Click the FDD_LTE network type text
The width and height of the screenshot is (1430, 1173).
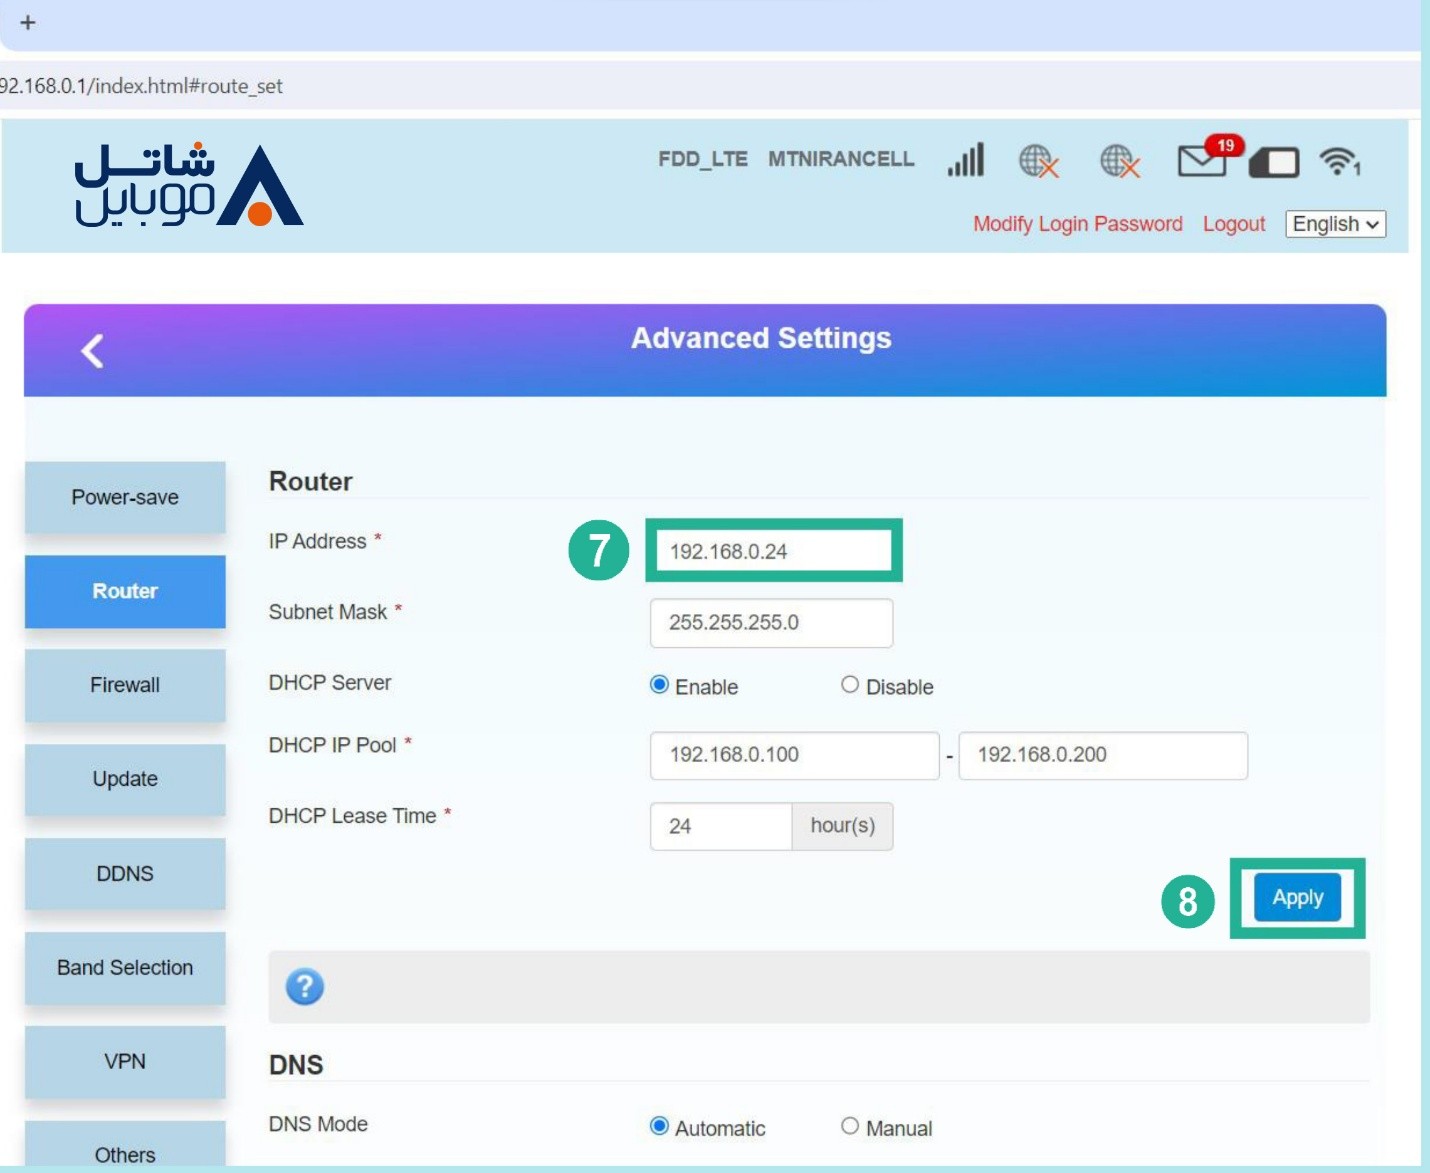pyautogui.click(x=703, y=159)
